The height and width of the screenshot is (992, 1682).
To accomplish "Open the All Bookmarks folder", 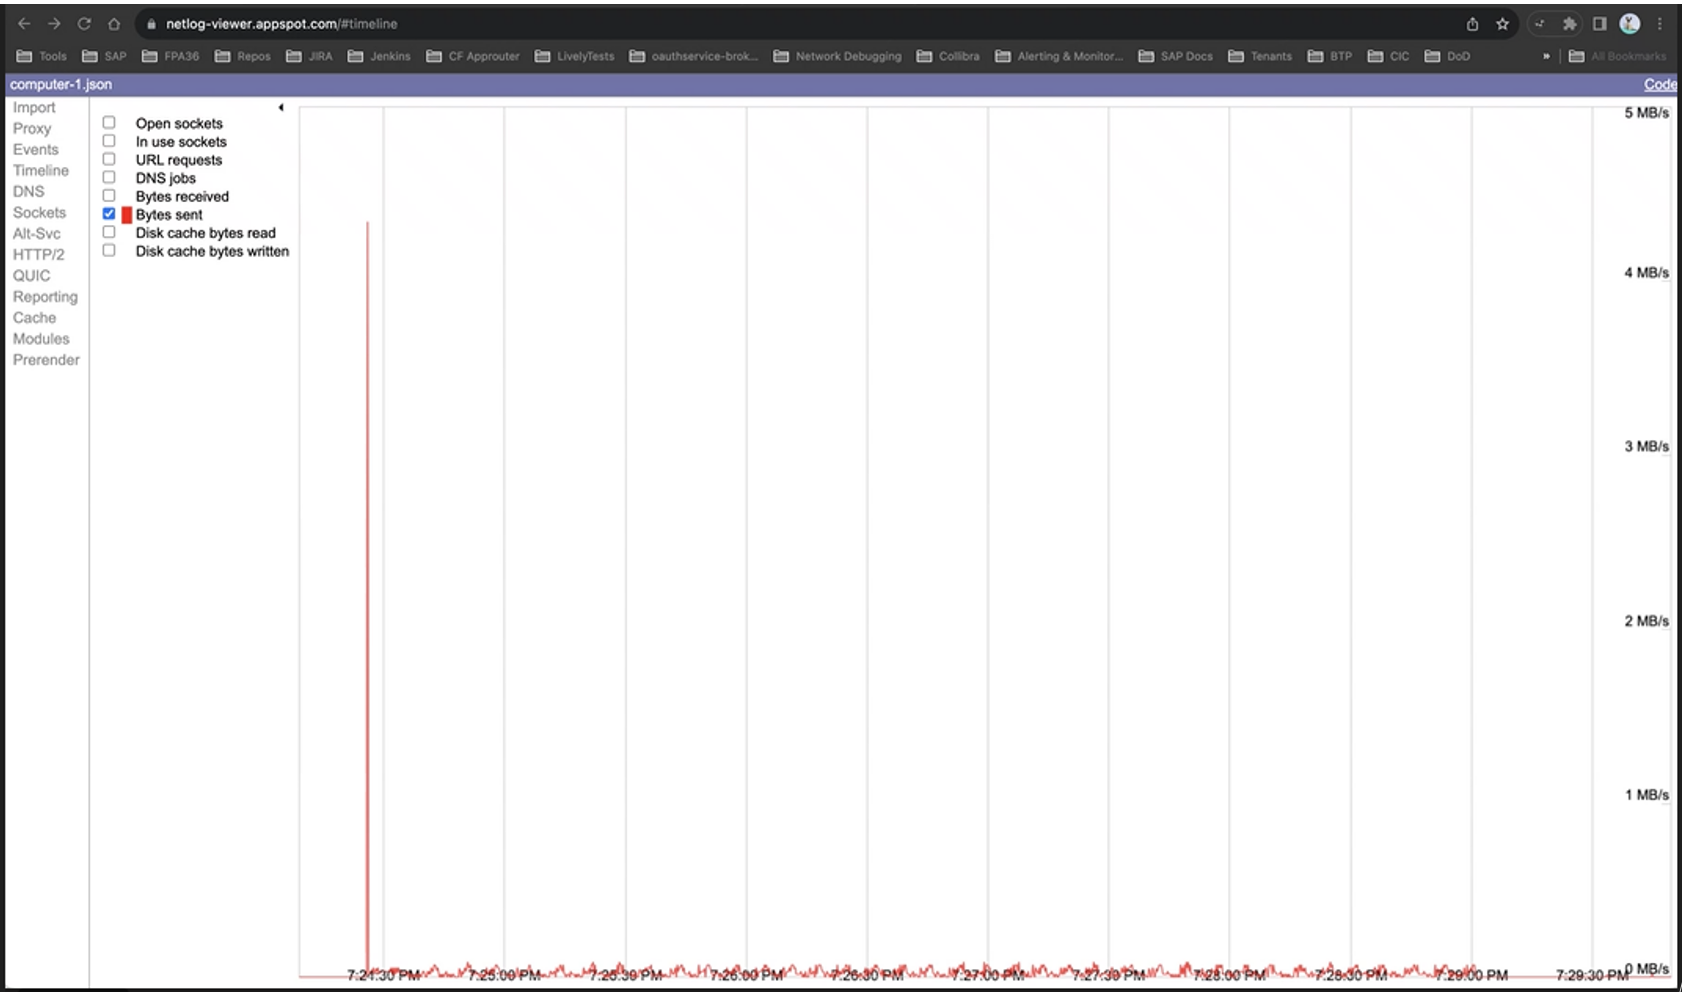I will tap(1617, 56).
